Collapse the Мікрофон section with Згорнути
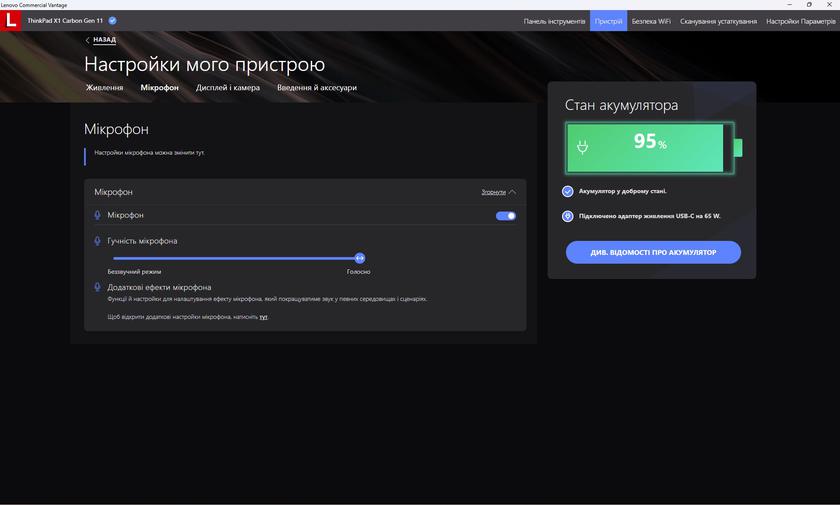 pyautogui.click(x=493, y=192)
